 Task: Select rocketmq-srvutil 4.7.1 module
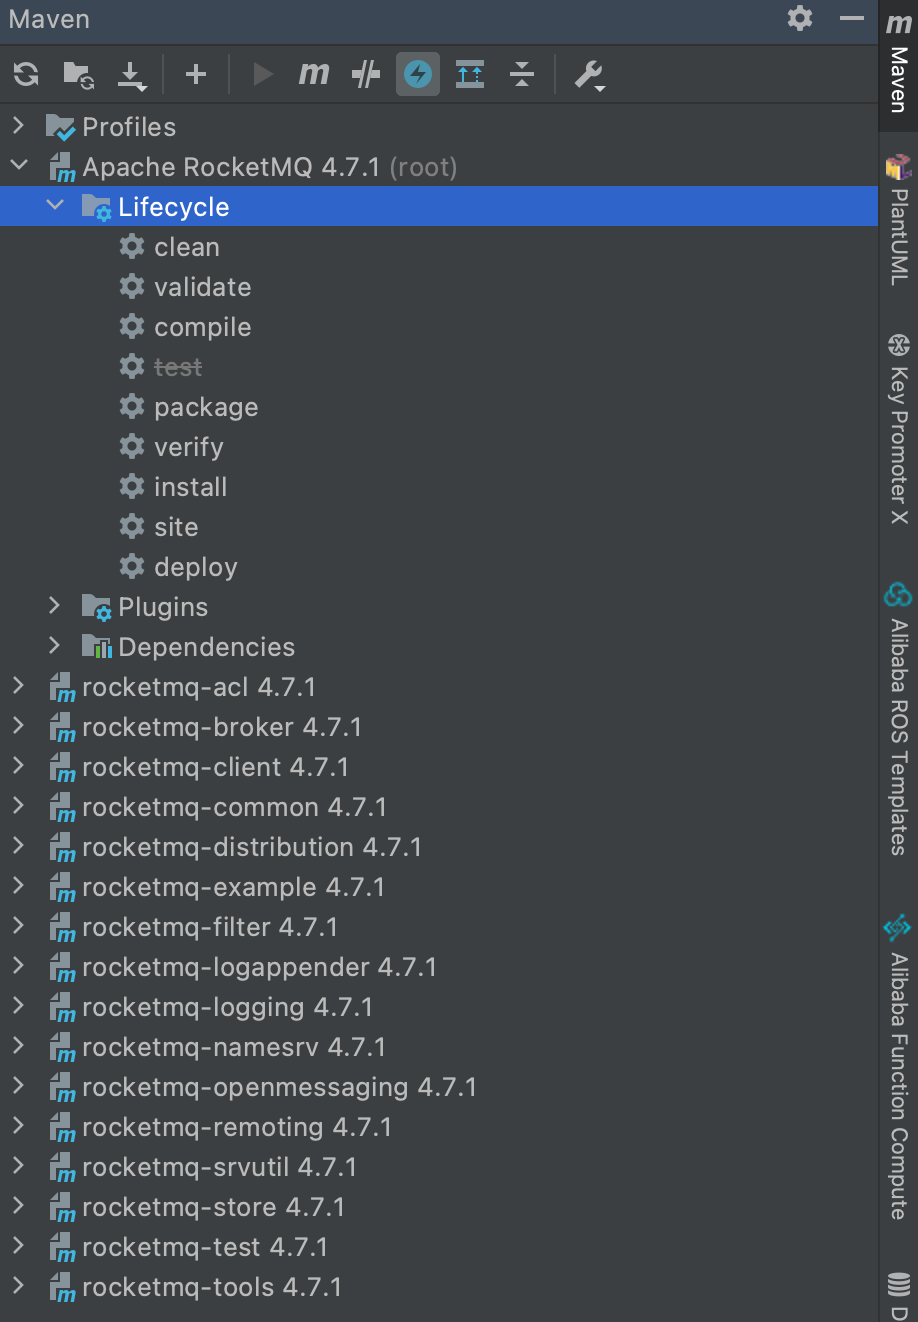(219, 1167)
